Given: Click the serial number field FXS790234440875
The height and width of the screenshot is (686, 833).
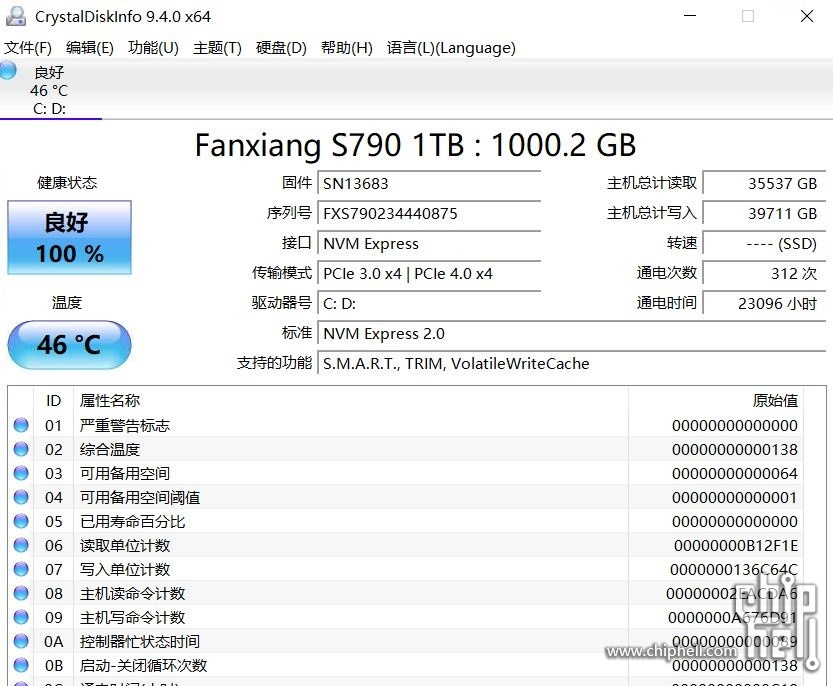Looking at the screenshot, I should tap(429, 214).
